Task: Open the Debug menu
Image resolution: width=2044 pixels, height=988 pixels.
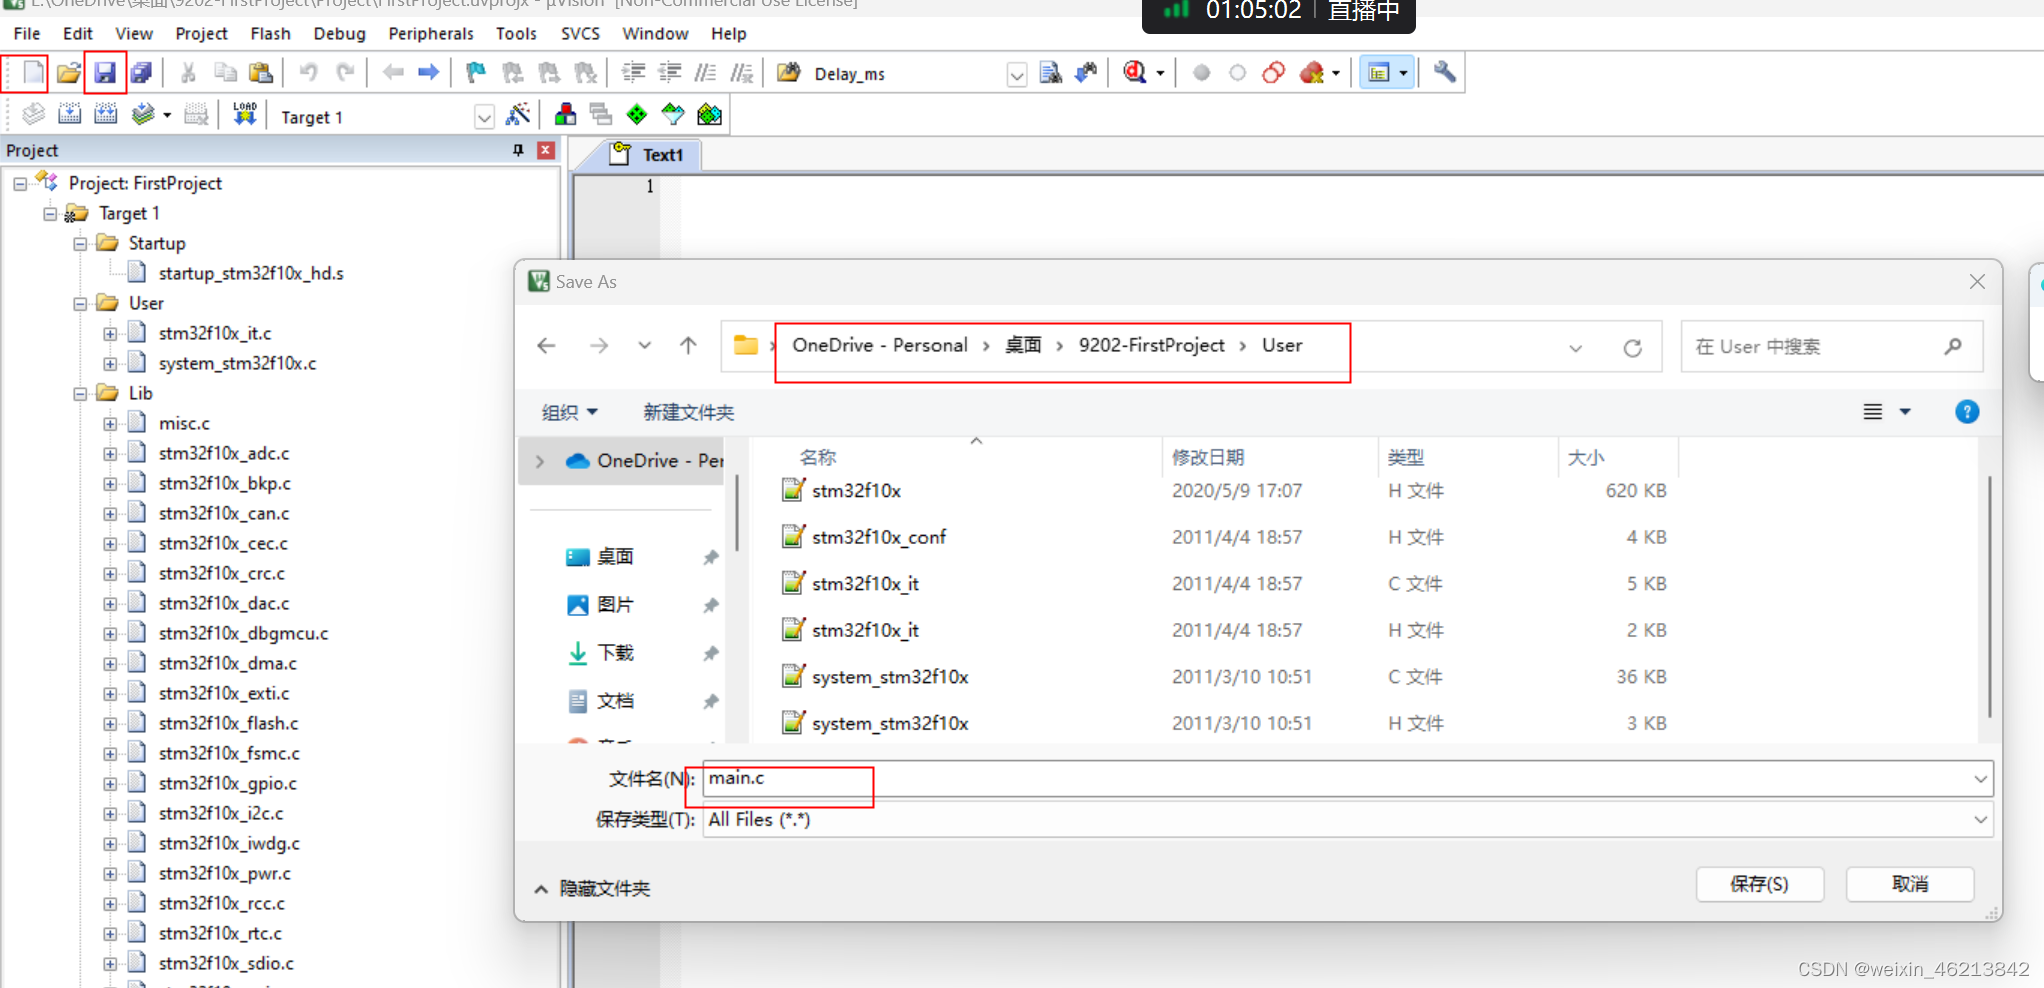Action: coord(339,33)
